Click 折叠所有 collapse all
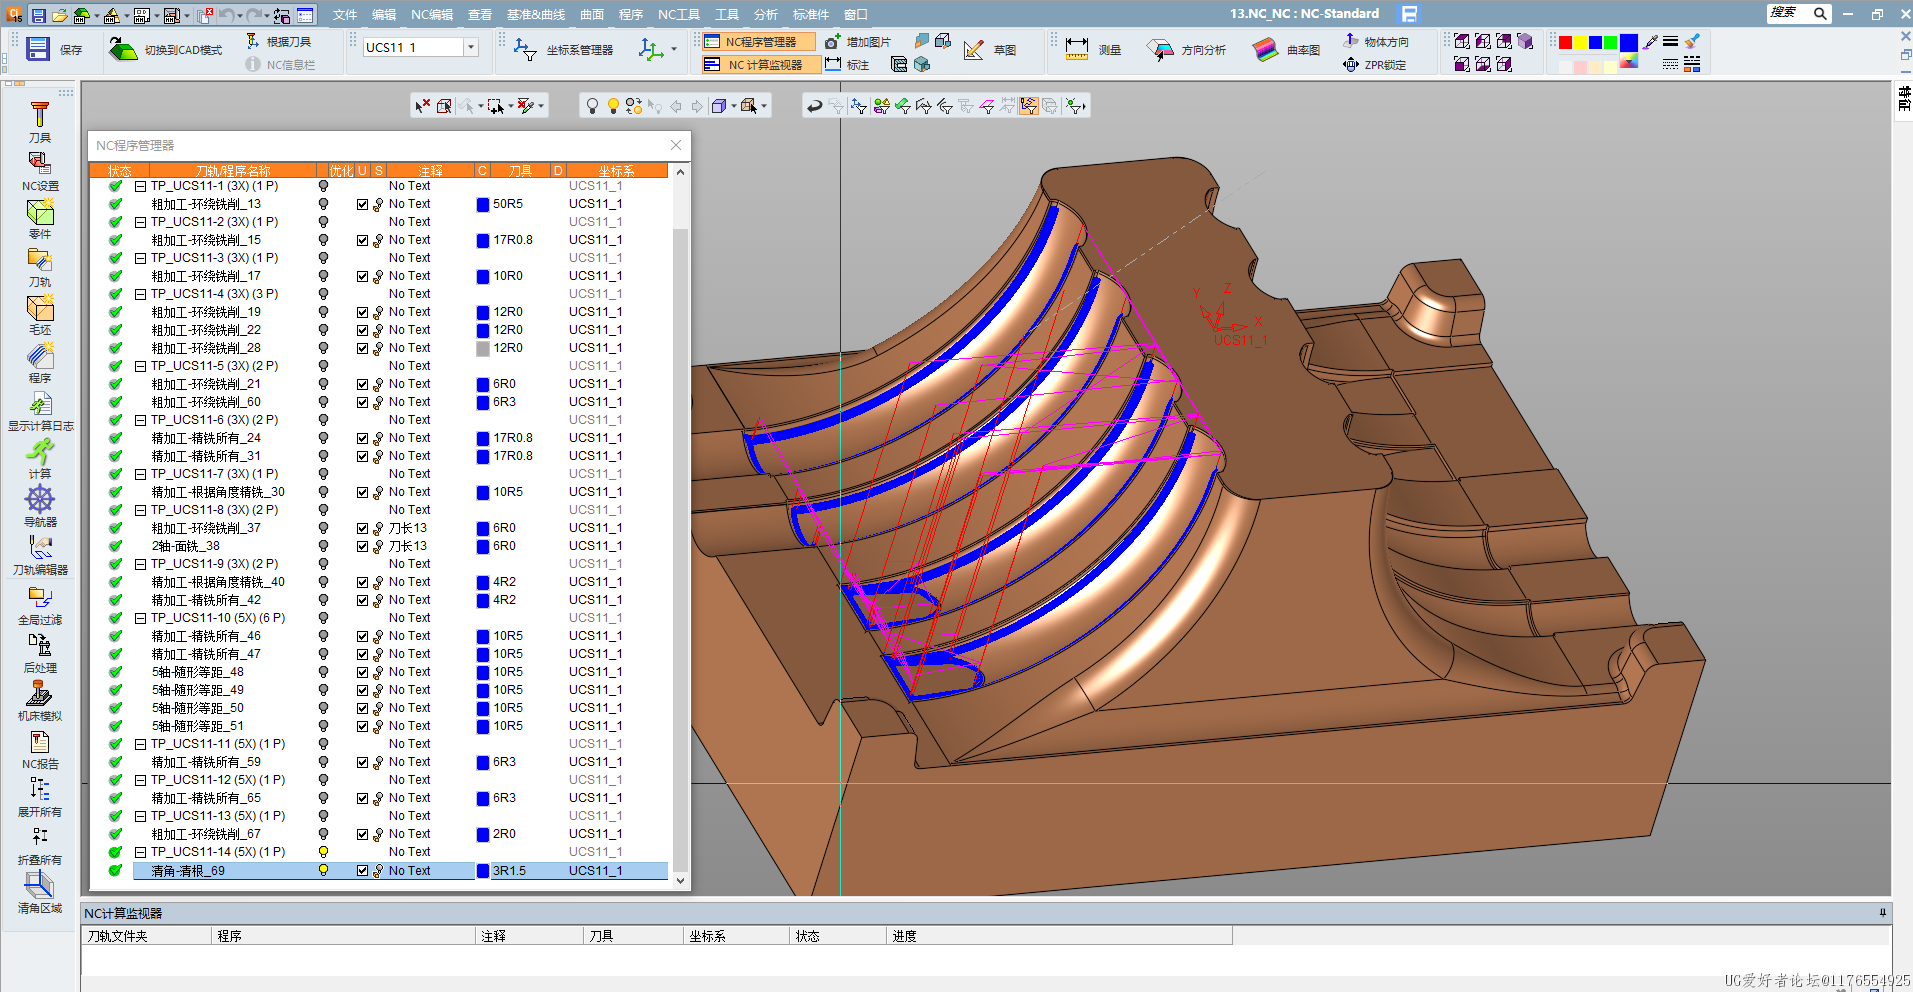Screen dimensions: 1913x992 [x=40, y=845]
